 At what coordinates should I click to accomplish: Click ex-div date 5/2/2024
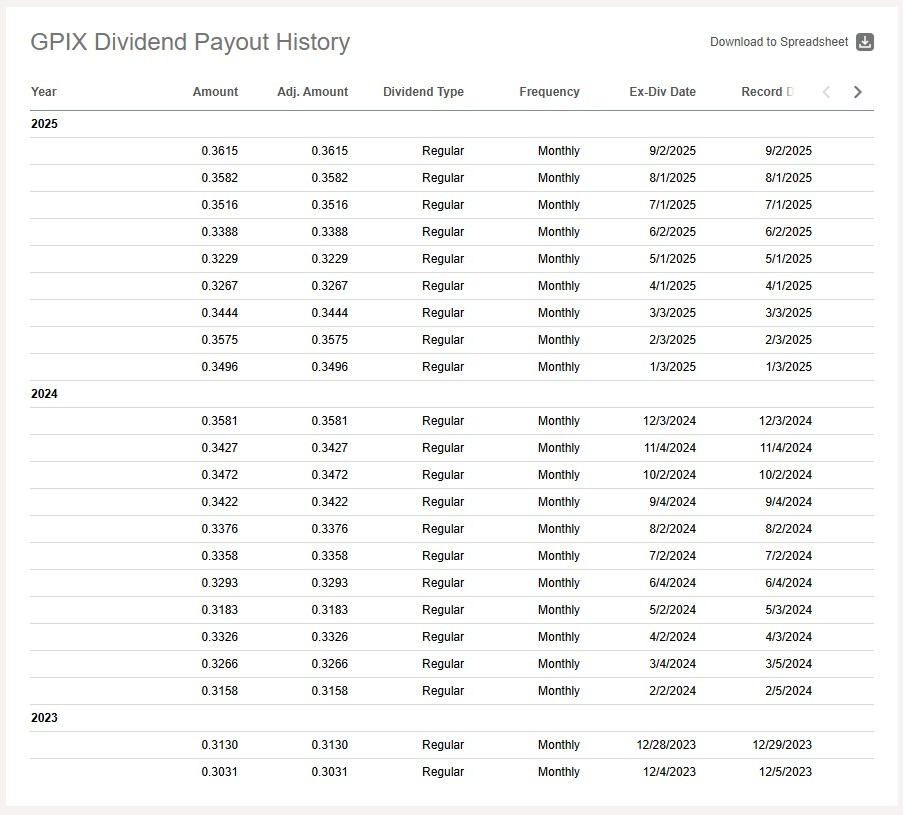pyautogui.click(x=672, y=610)
